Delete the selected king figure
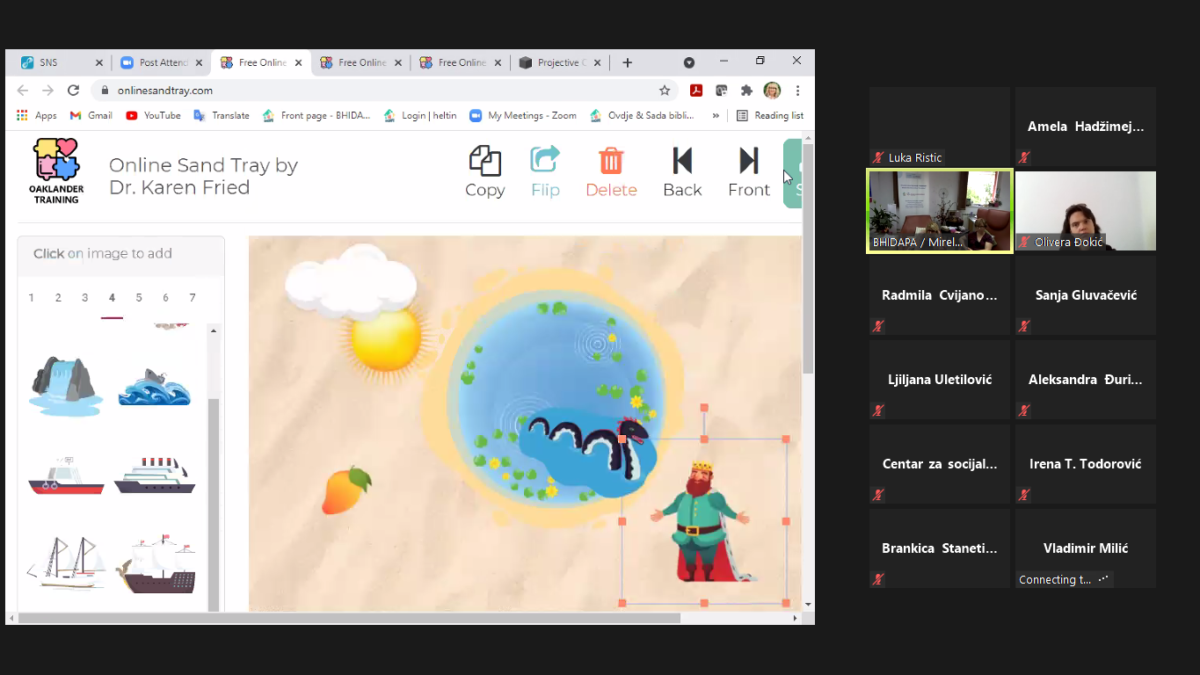This screenshot has width=1200, height=675. (611, 171)
